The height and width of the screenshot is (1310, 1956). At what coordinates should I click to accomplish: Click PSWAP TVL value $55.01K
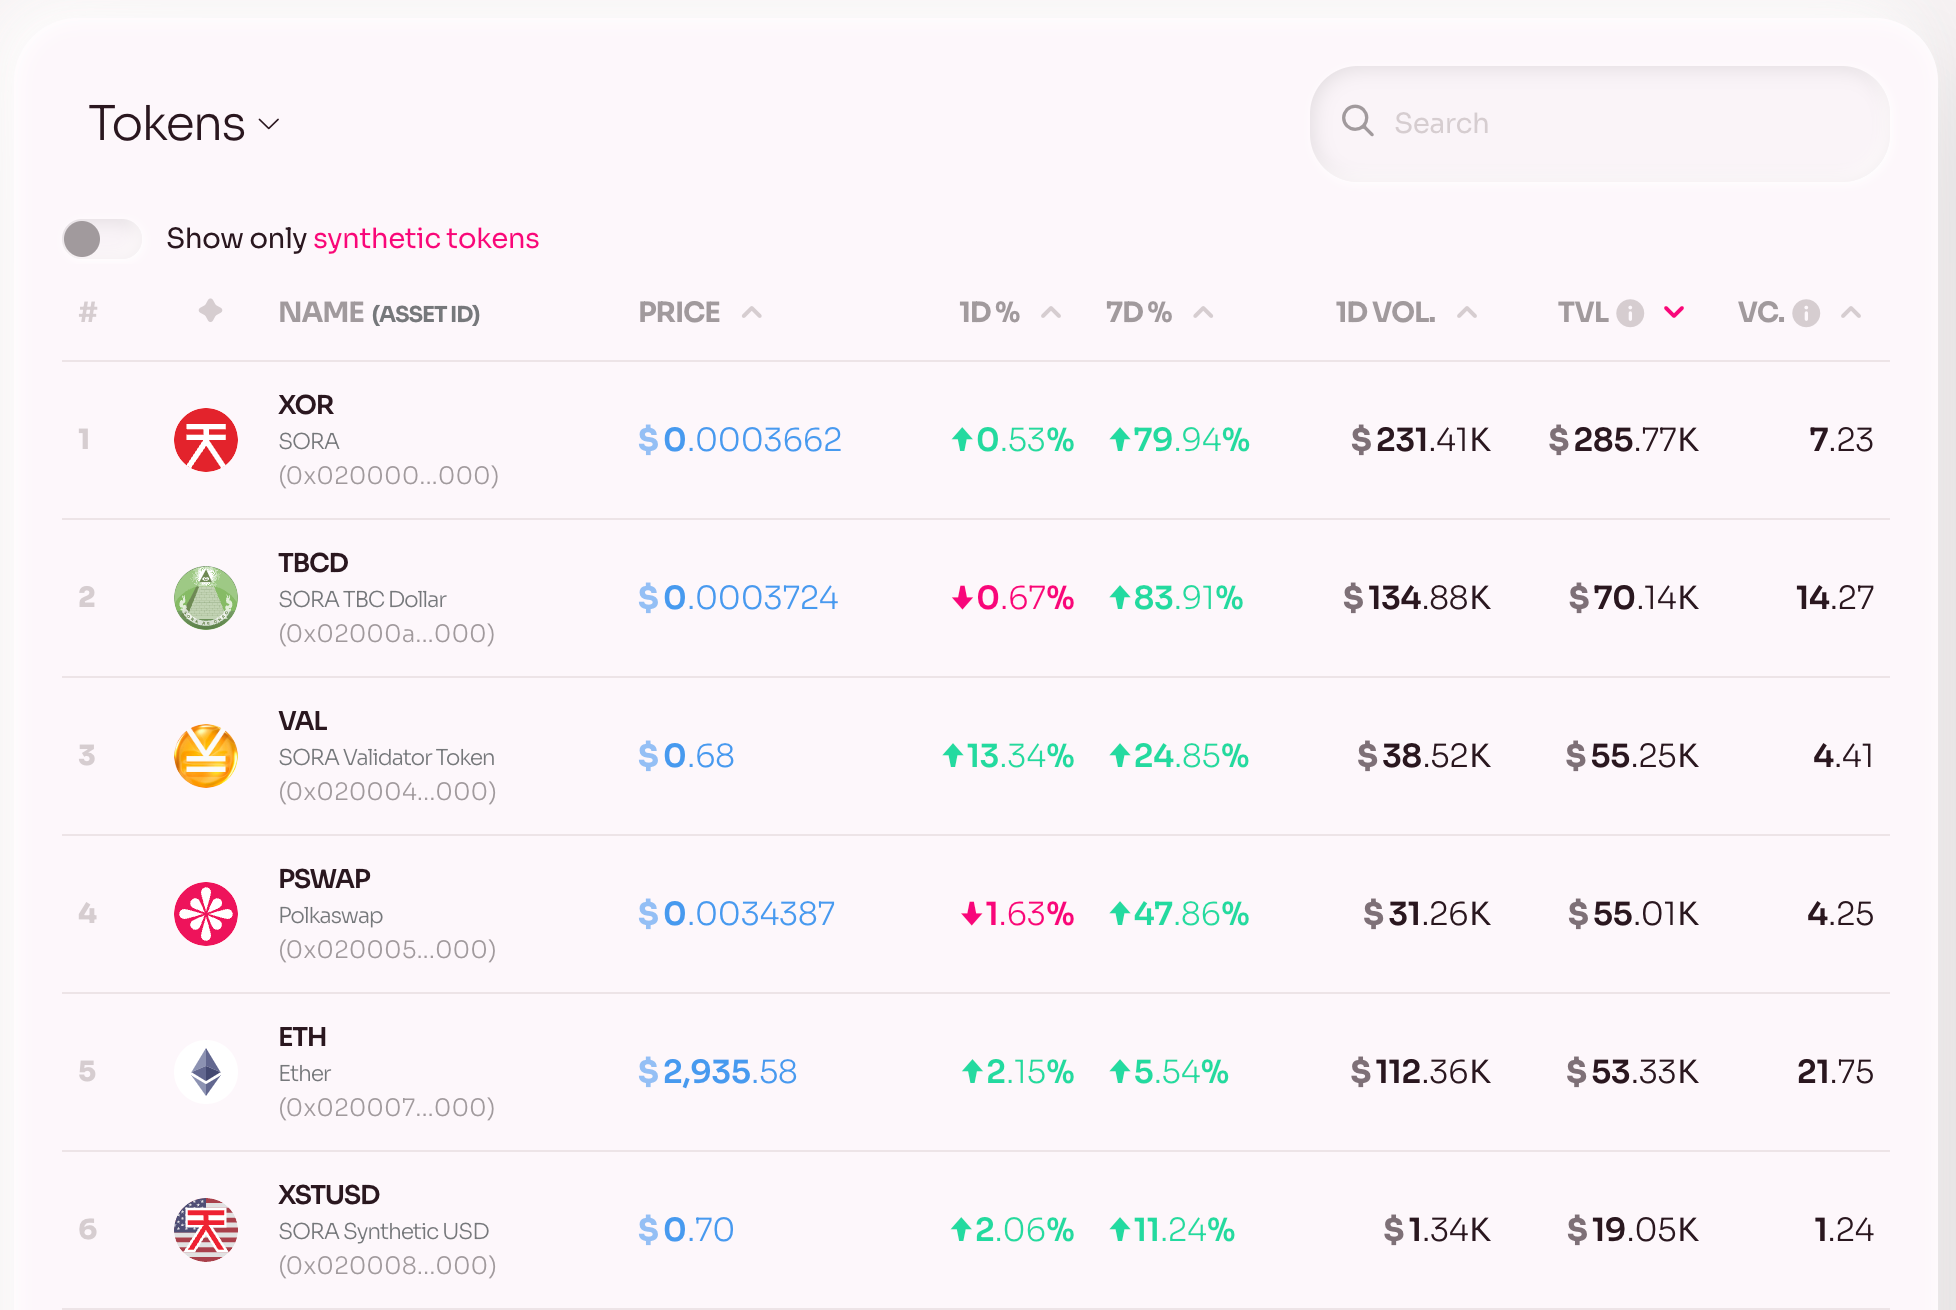click(1633, 914)
